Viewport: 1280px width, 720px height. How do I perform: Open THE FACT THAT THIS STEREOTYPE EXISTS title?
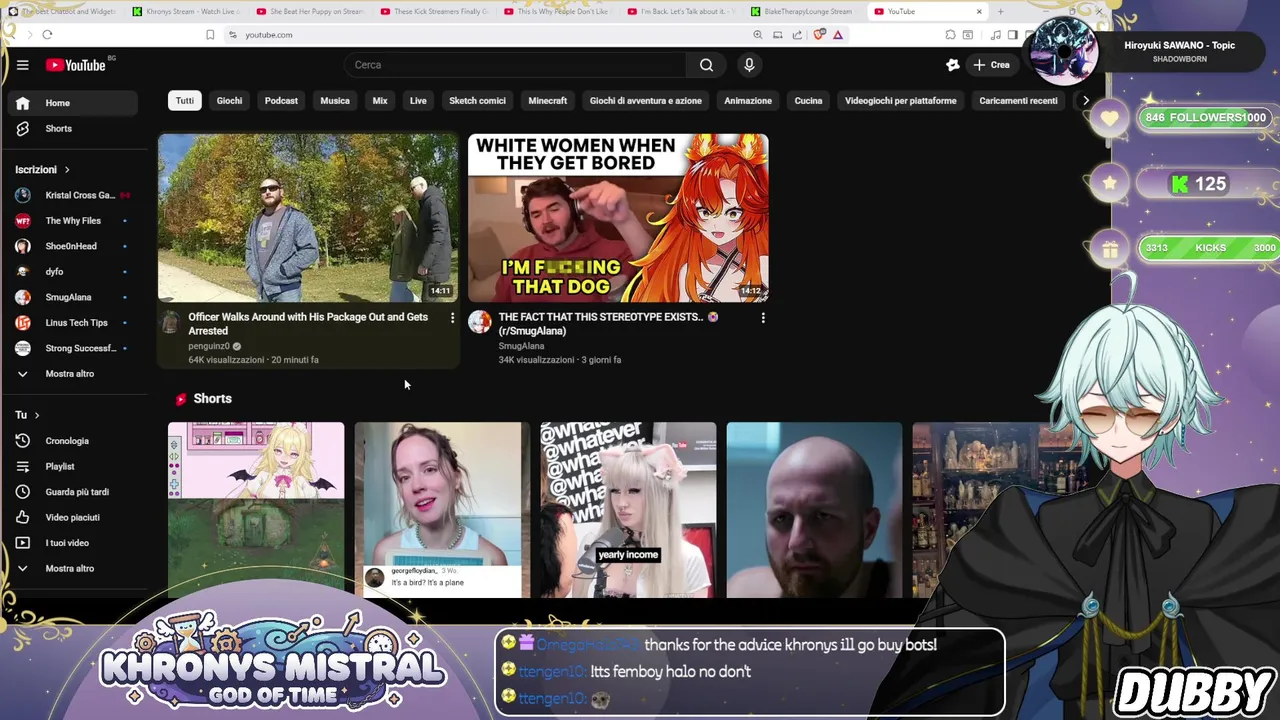608,324
